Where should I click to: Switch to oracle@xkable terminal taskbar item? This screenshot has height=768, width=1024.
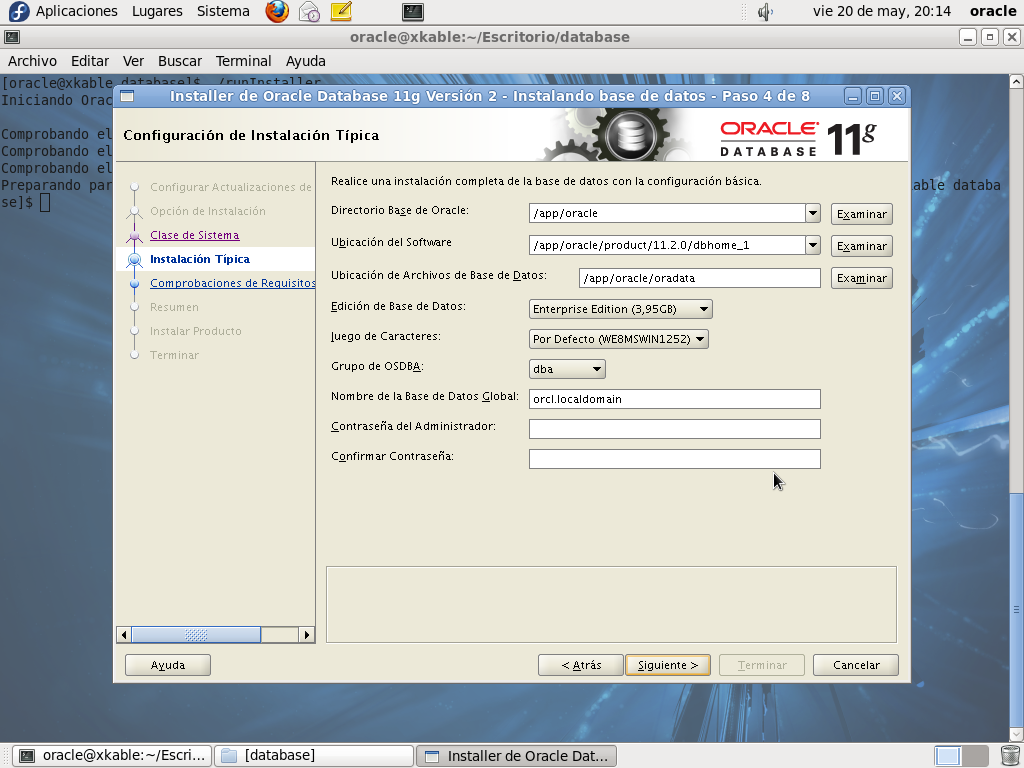click(112, 756)
